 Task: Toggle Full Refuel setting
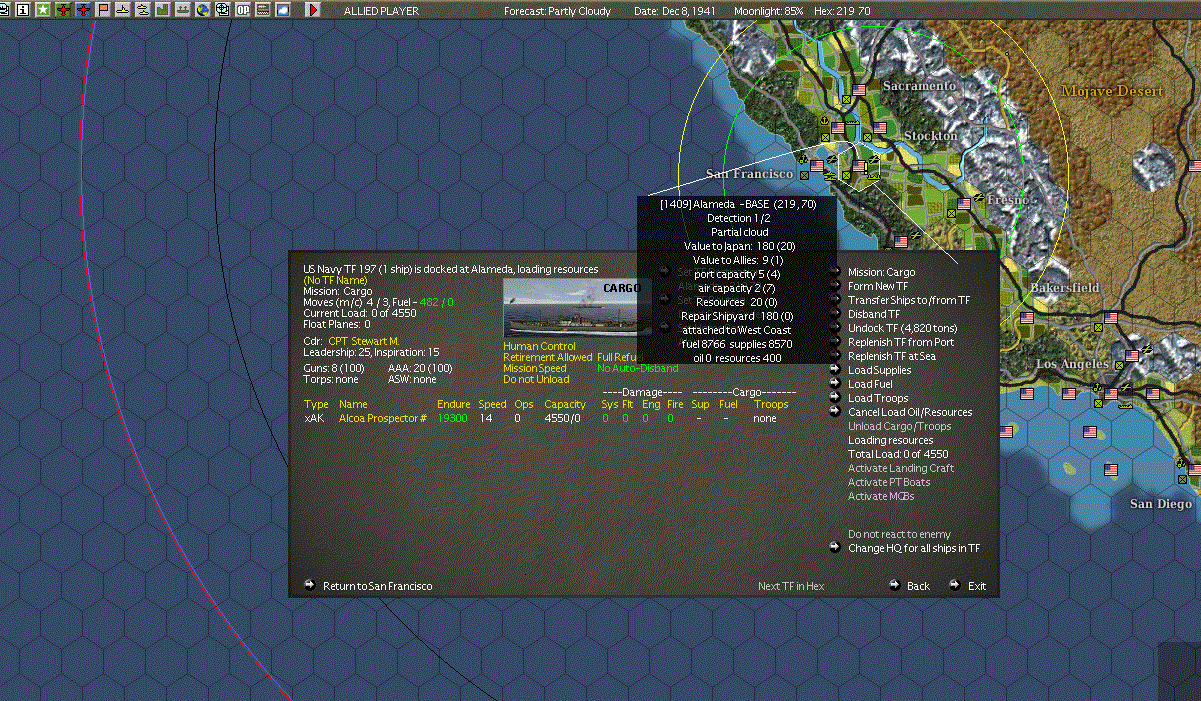617,357
